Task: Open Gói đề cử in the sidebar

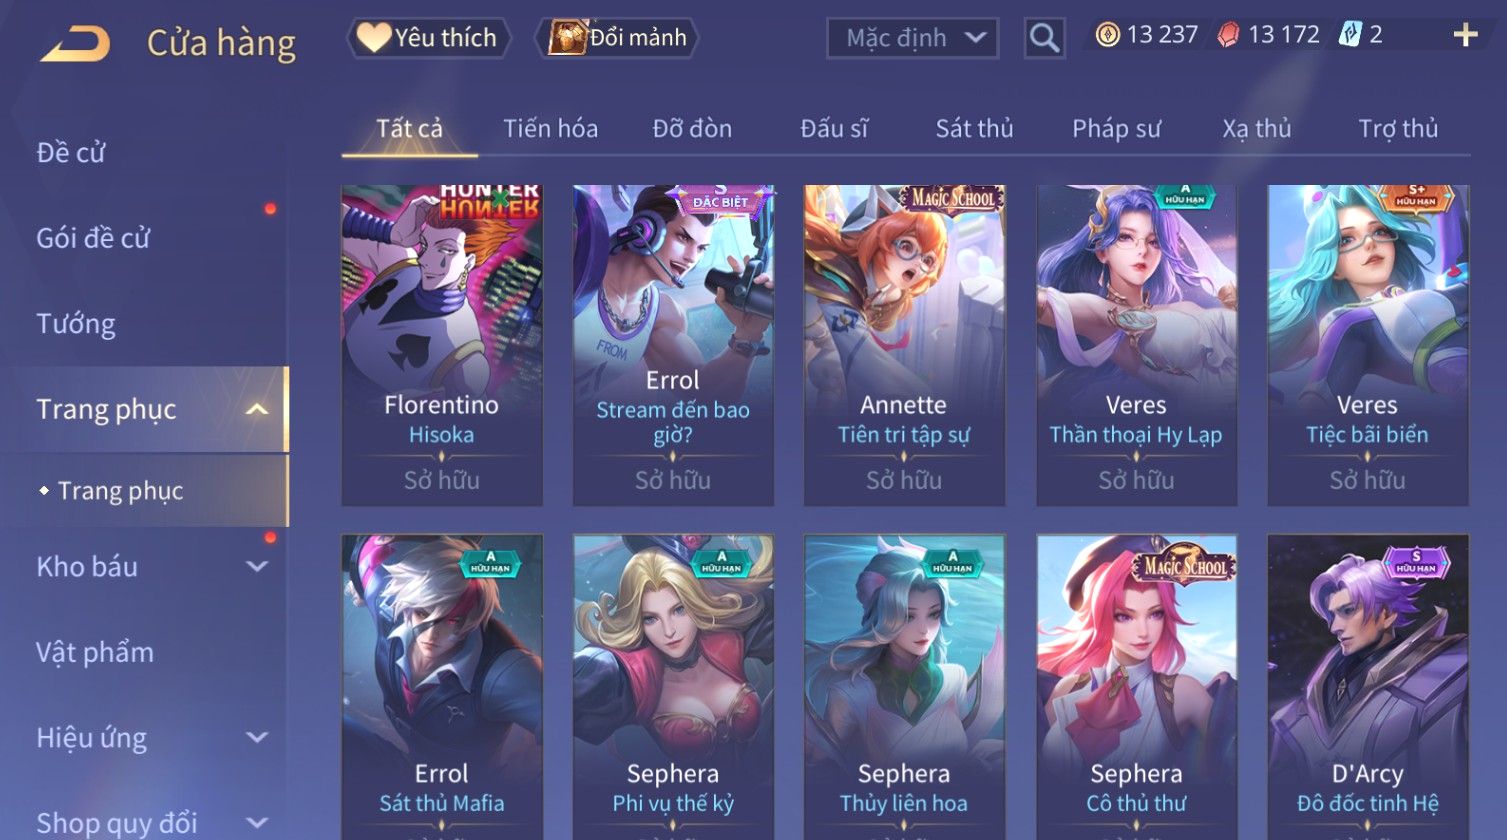Action: tap(93, 238)
